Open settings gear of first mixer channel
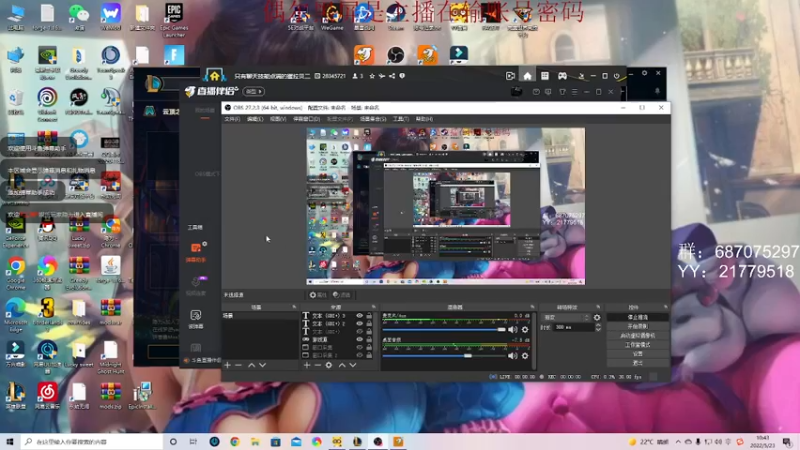 pyautogui.click(x=525, y=330)
